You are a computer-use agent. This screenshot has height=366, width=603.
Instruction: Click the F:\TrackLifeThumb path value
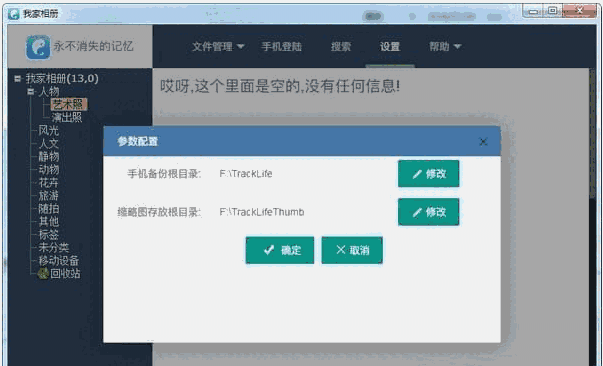(x=262, y=212)
